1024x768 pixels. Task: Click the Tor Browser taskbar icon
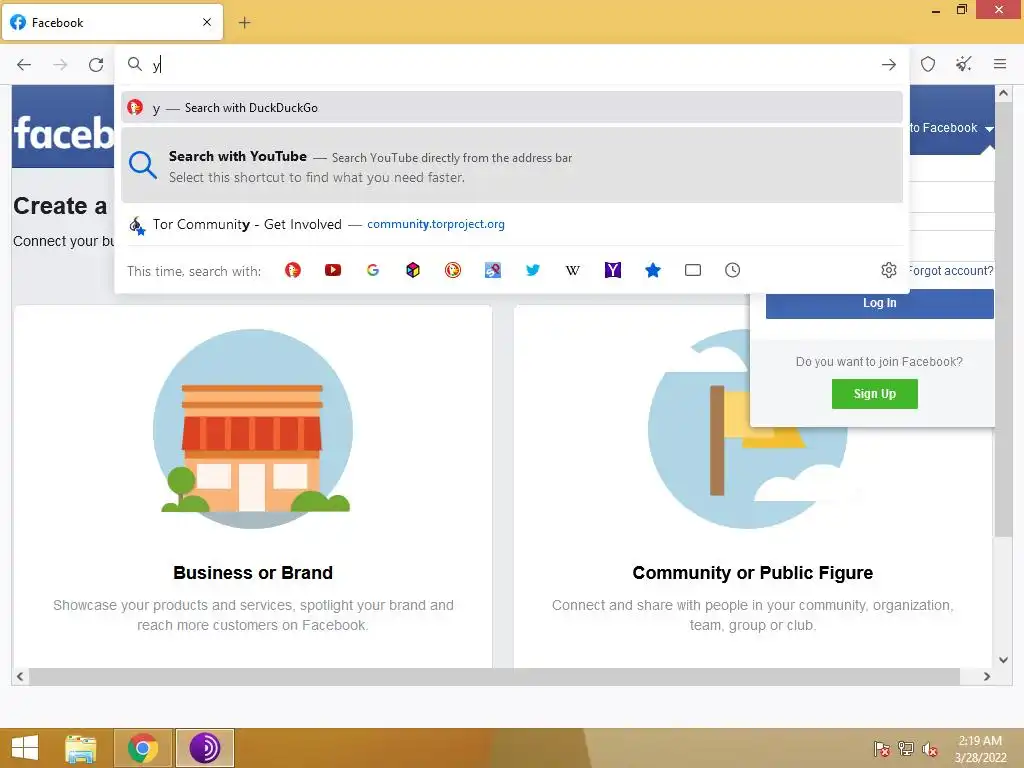(204, 748)
